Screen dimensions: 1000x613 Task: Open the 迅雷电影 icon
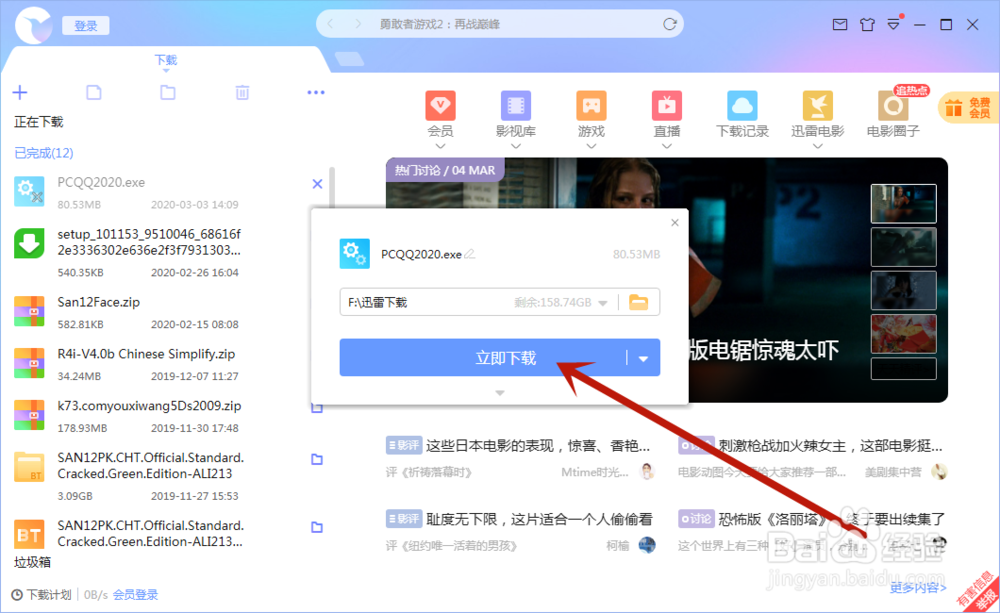[818, 106]
